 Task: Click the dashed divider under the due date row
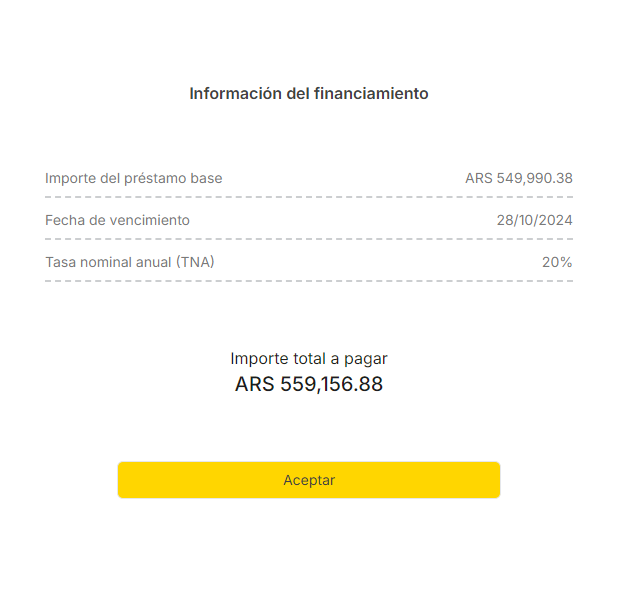(x=309, y=239)
